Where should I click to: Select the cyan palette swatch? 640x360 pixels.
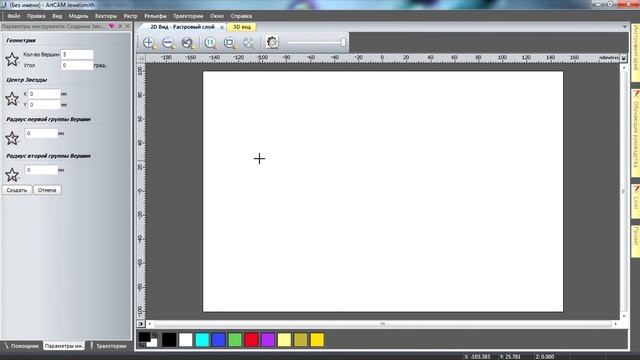pos(202,340)
